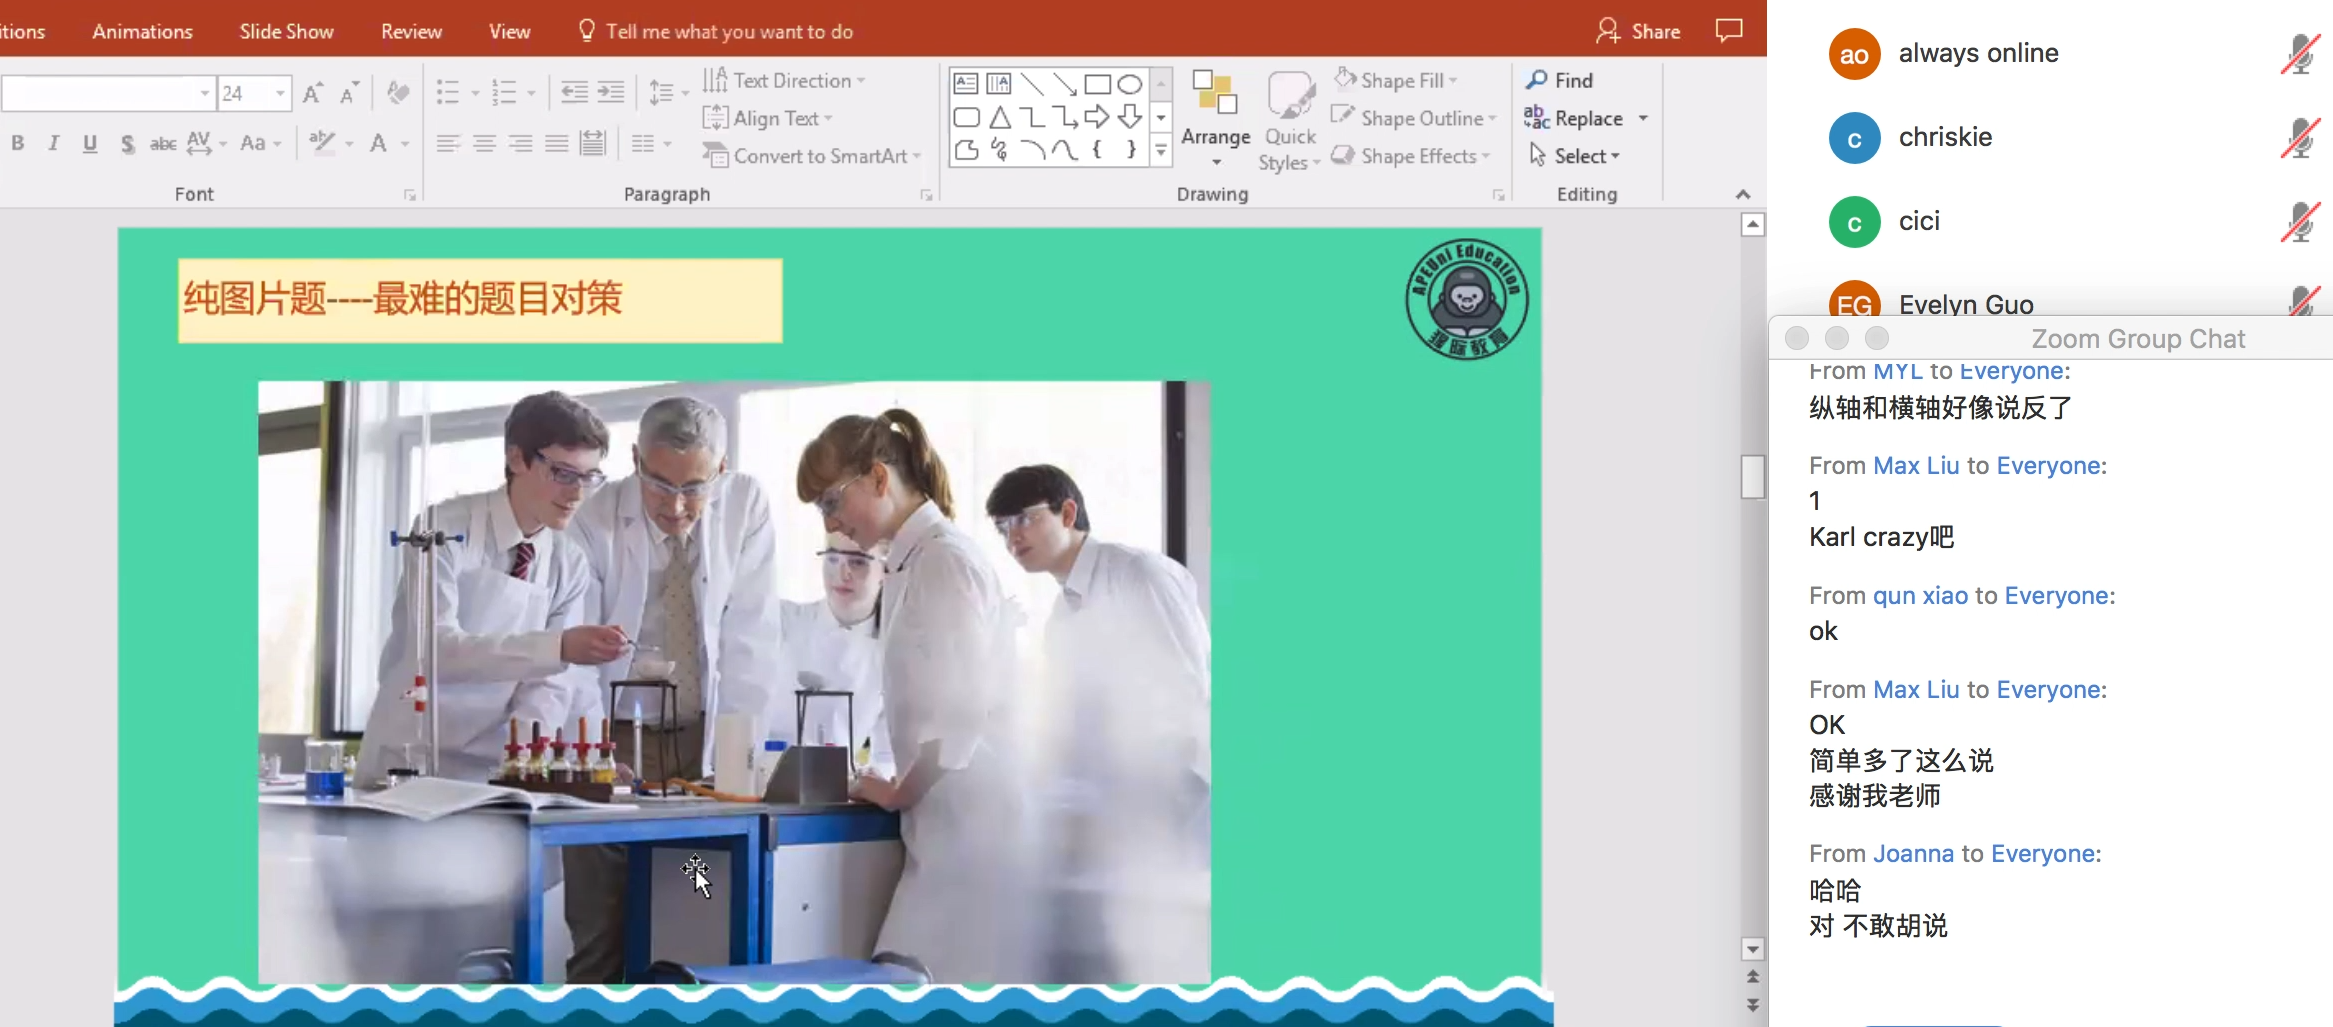Click Convert to SmartArt
Image resolution: width=2333 pixels, height=1027 pixels.
[812, 156]
